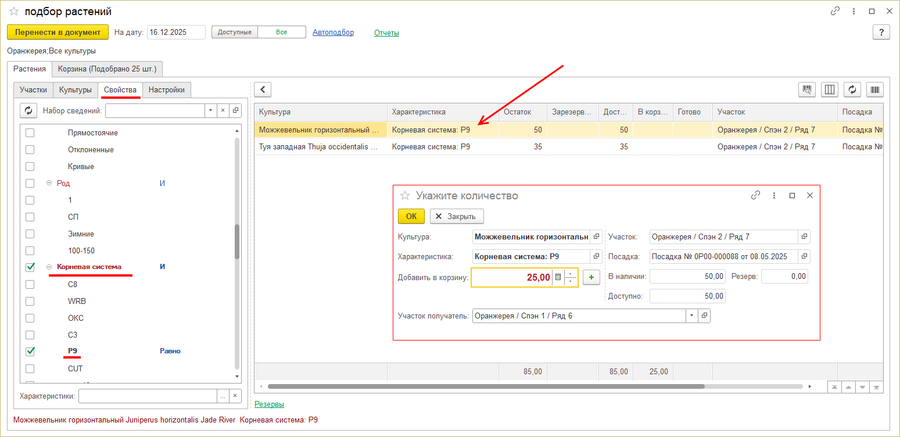Refresh the plants table using the toolbar icon
The image size is (900, 437).
(853, 90)
